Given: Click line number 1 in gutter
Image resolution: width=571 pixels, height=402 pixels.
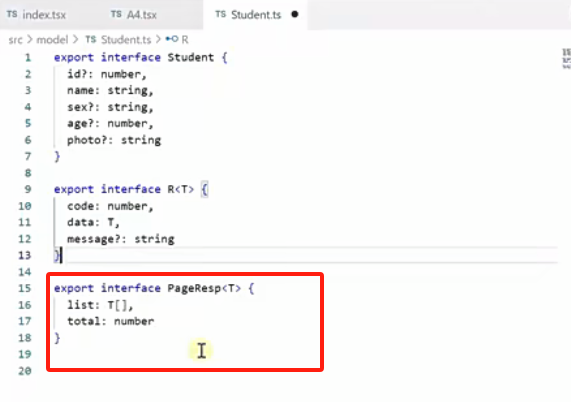Looking at the screenshot, I should pos(28,58).
